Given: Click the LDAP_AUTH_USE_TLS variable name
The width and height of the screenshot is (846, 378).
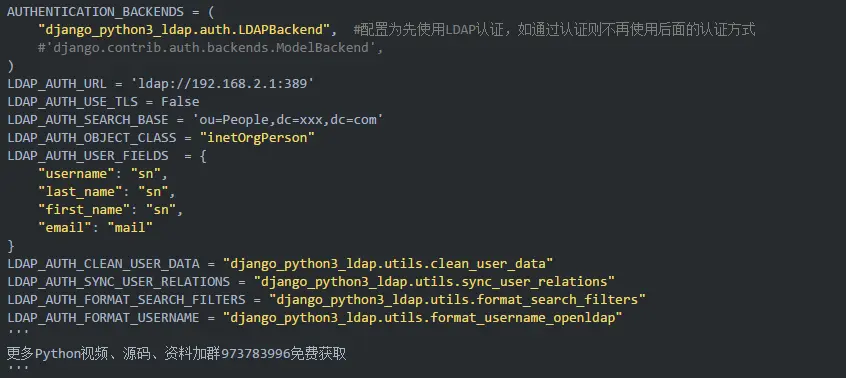Looking at the screenshot, I should 72,102.
